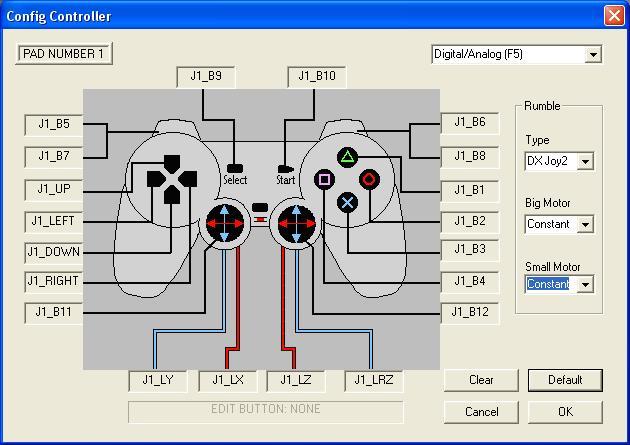630x445 pixels.
Task: Click the D-pad right arrow graphic
Action: click(x=188, y=179)
